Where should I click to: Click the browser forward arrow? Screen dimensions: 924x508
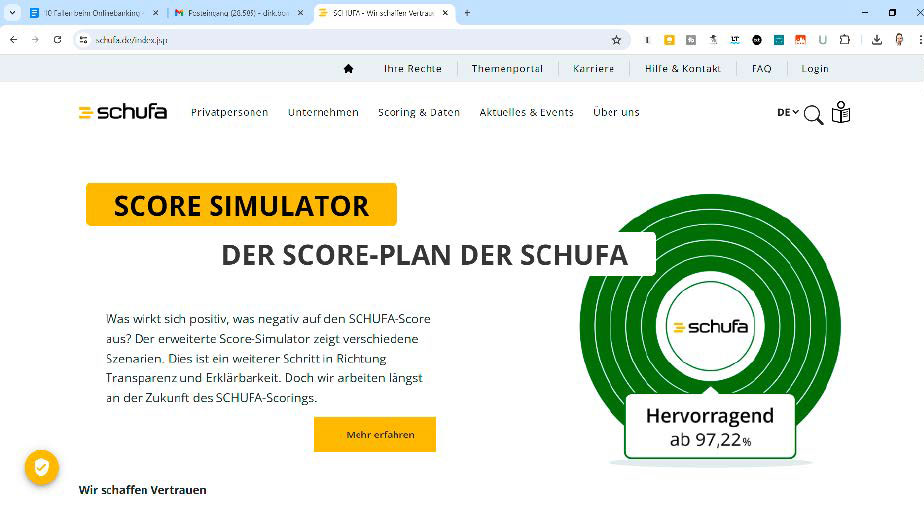coord(35,39)
